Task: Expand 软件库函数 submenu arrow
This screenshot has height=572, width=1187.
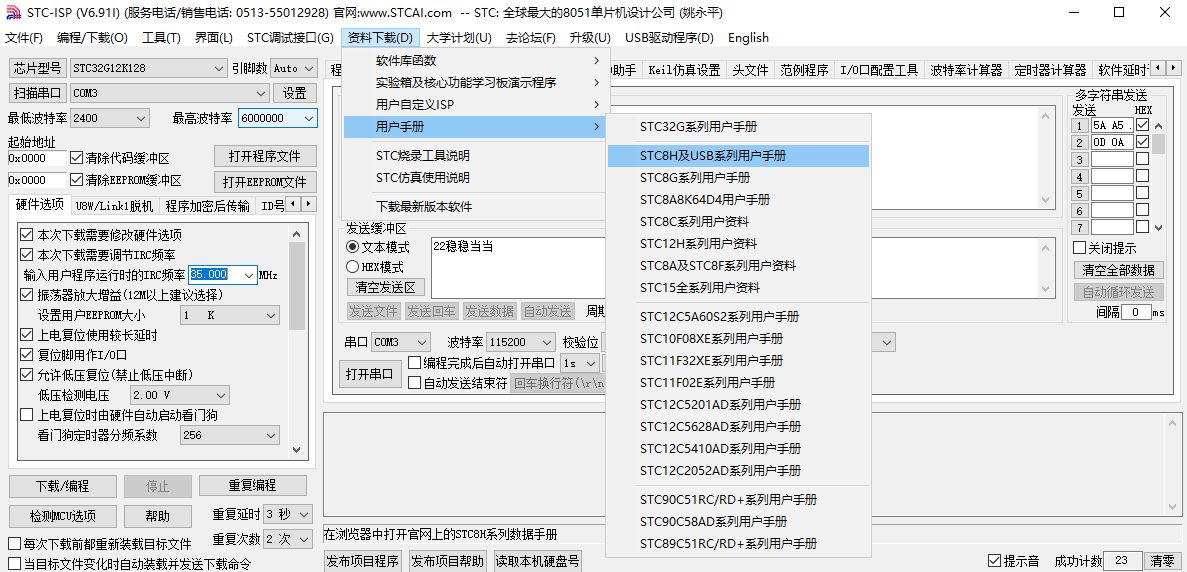Action: click(x=597, y=61)
